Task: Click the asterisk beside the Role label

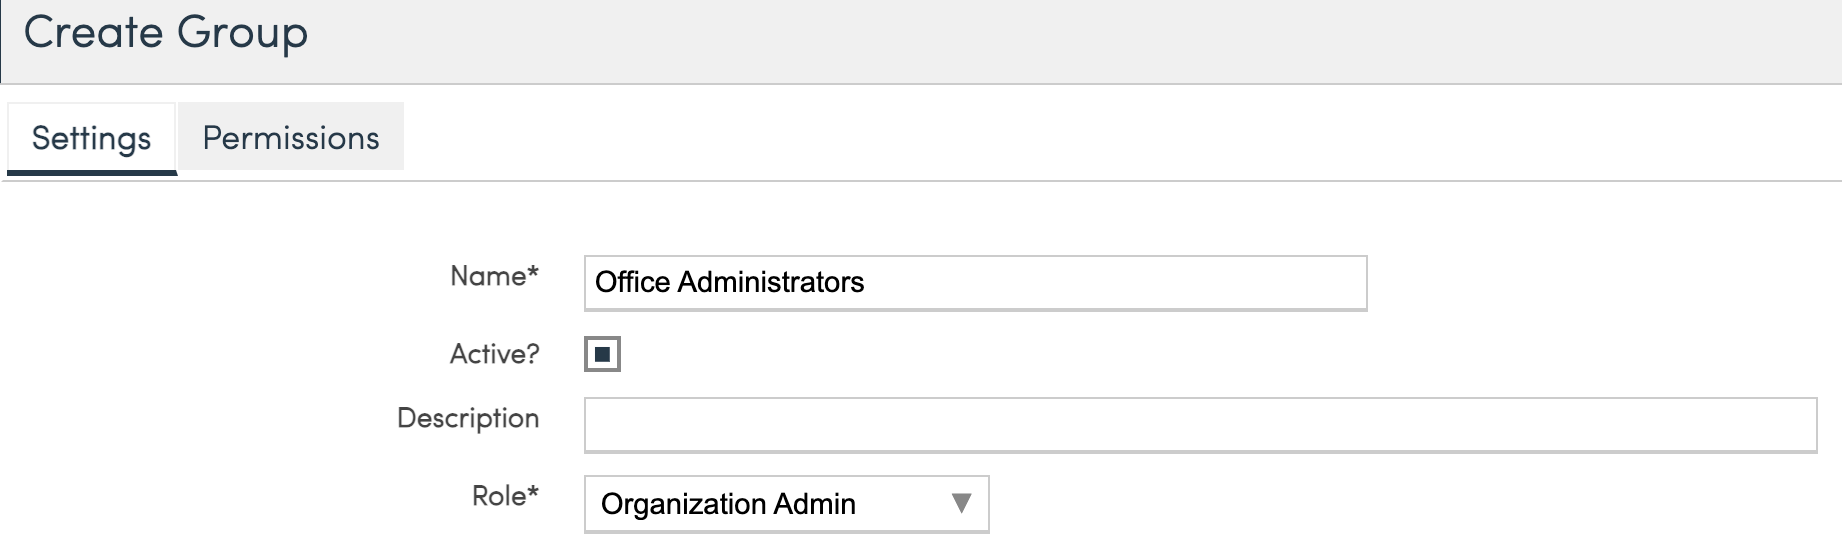Action: pos(533,492)
